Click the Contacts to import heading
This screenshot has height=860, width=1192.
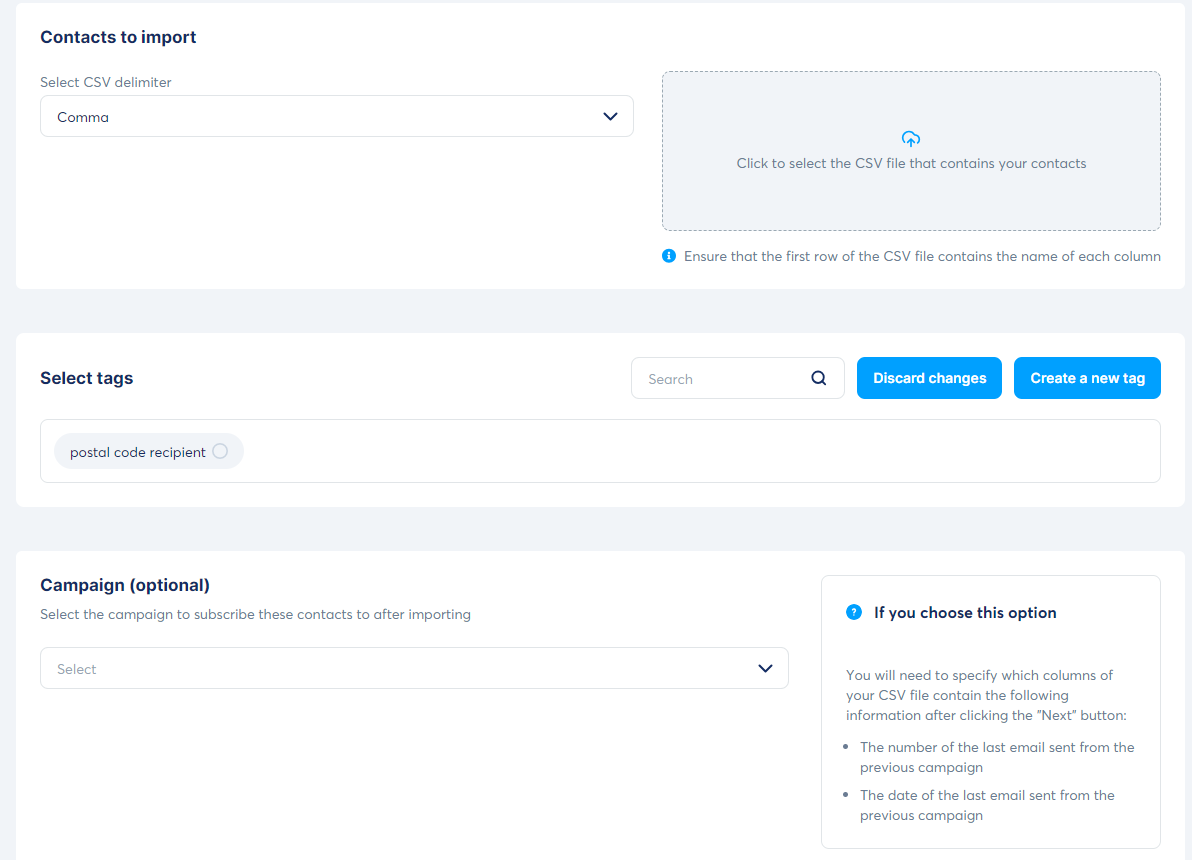tap(118, 37)
